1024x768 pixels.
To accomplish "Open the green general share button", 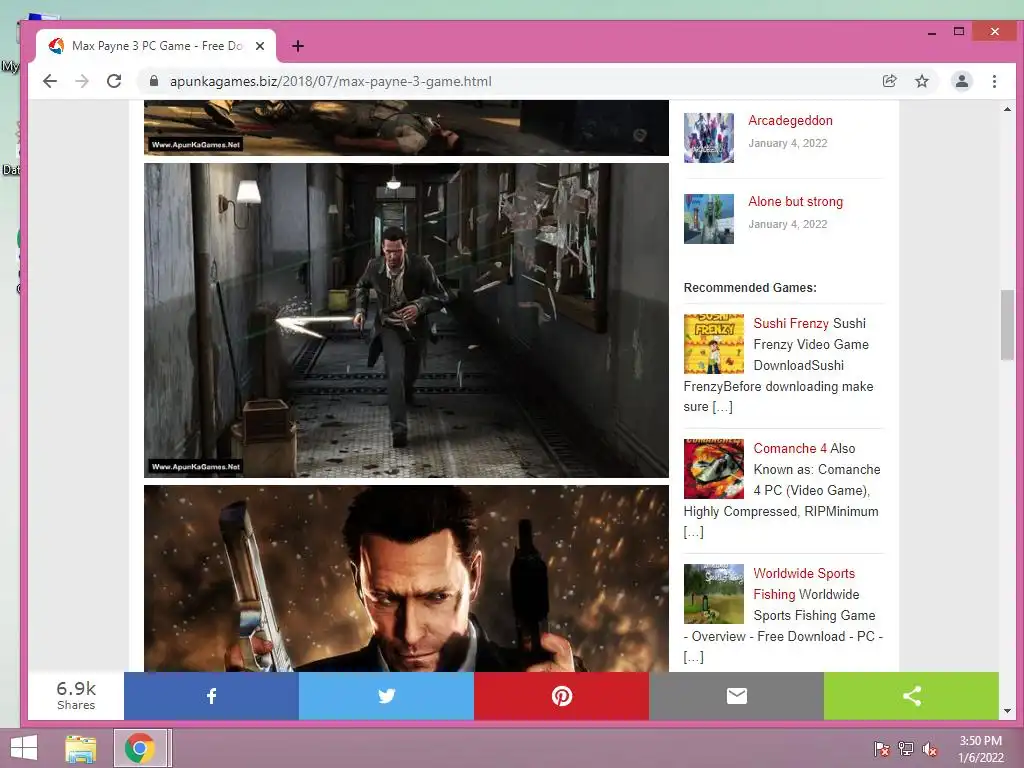I will click(911, 696).
